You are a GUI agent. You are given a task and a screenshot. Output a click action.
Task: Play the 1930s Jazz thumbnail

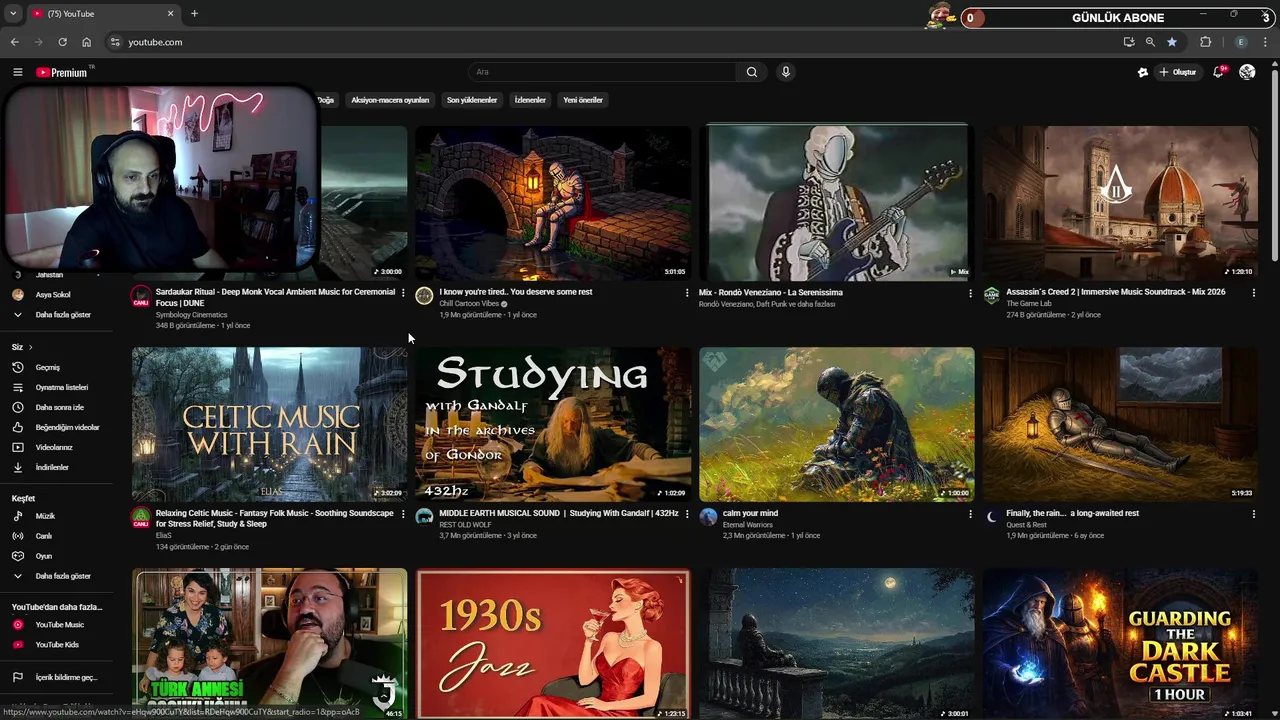[x=553, y=644]
